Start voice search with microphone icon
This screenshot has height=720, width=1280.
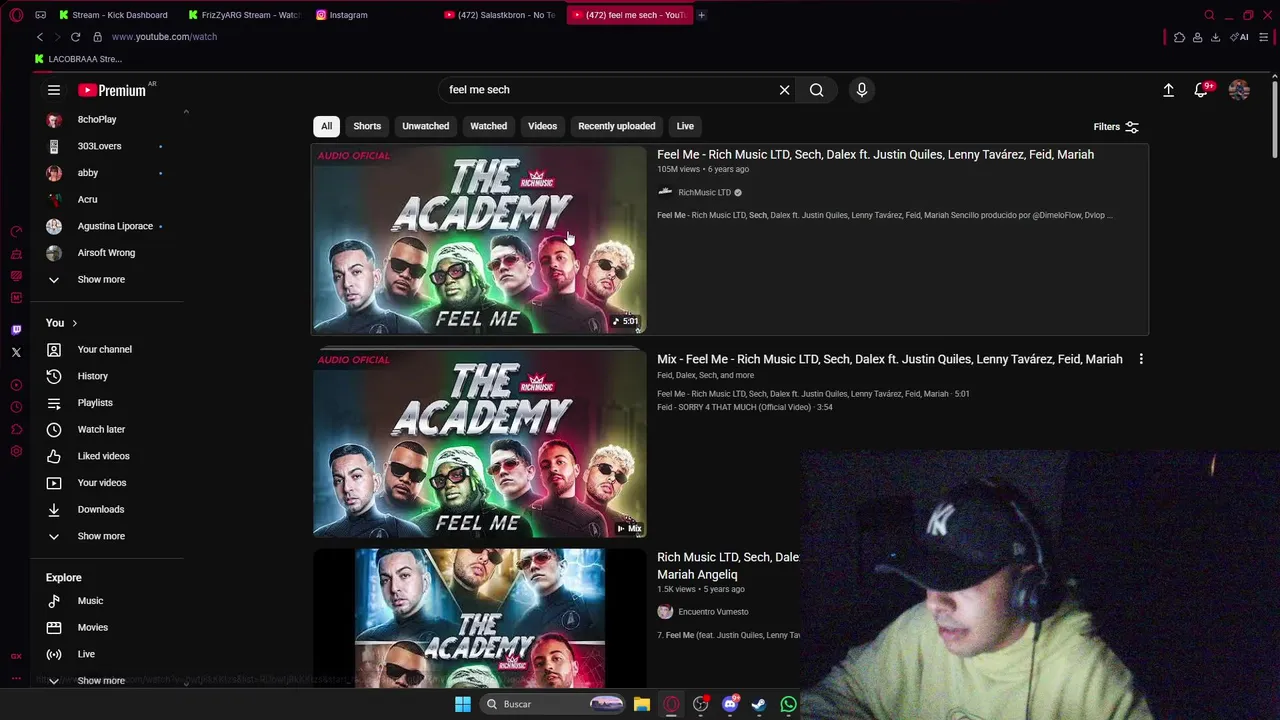862,90
